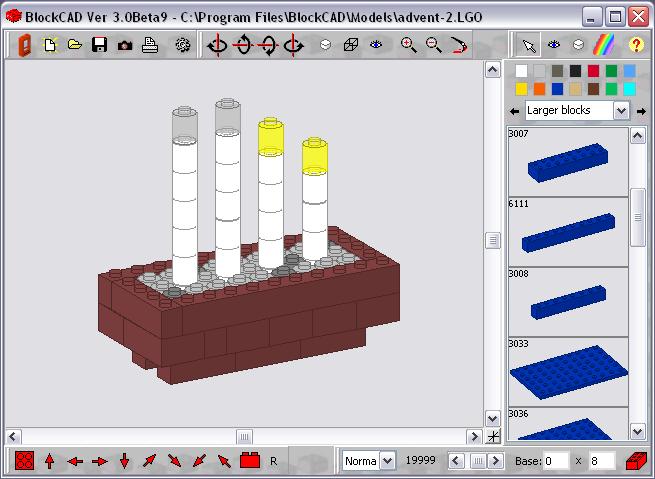
Task: Pick the light gray color swatch
Action: [539, 71]
